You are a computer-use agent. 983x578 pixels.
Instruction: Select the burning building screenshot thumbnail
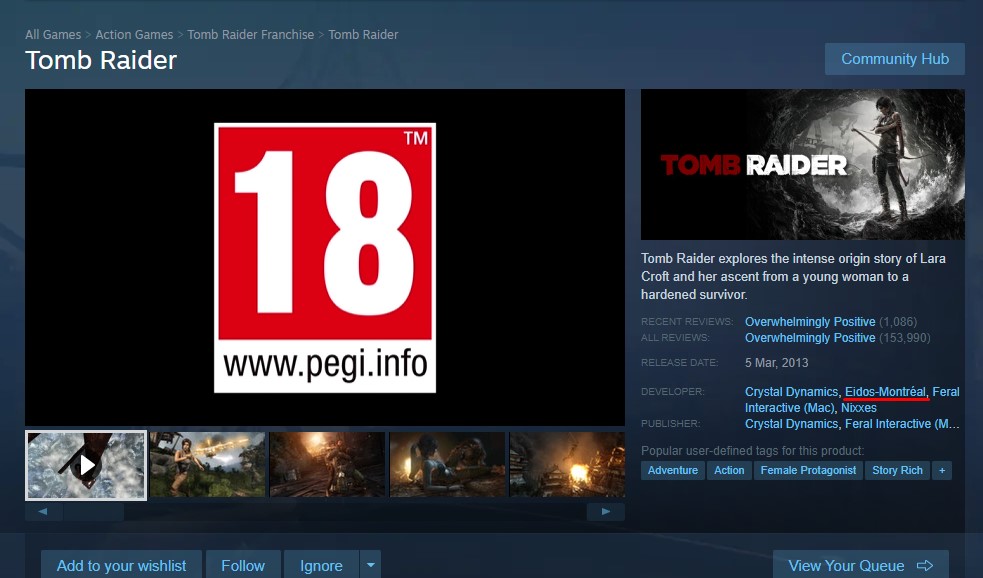coord(567,465)
